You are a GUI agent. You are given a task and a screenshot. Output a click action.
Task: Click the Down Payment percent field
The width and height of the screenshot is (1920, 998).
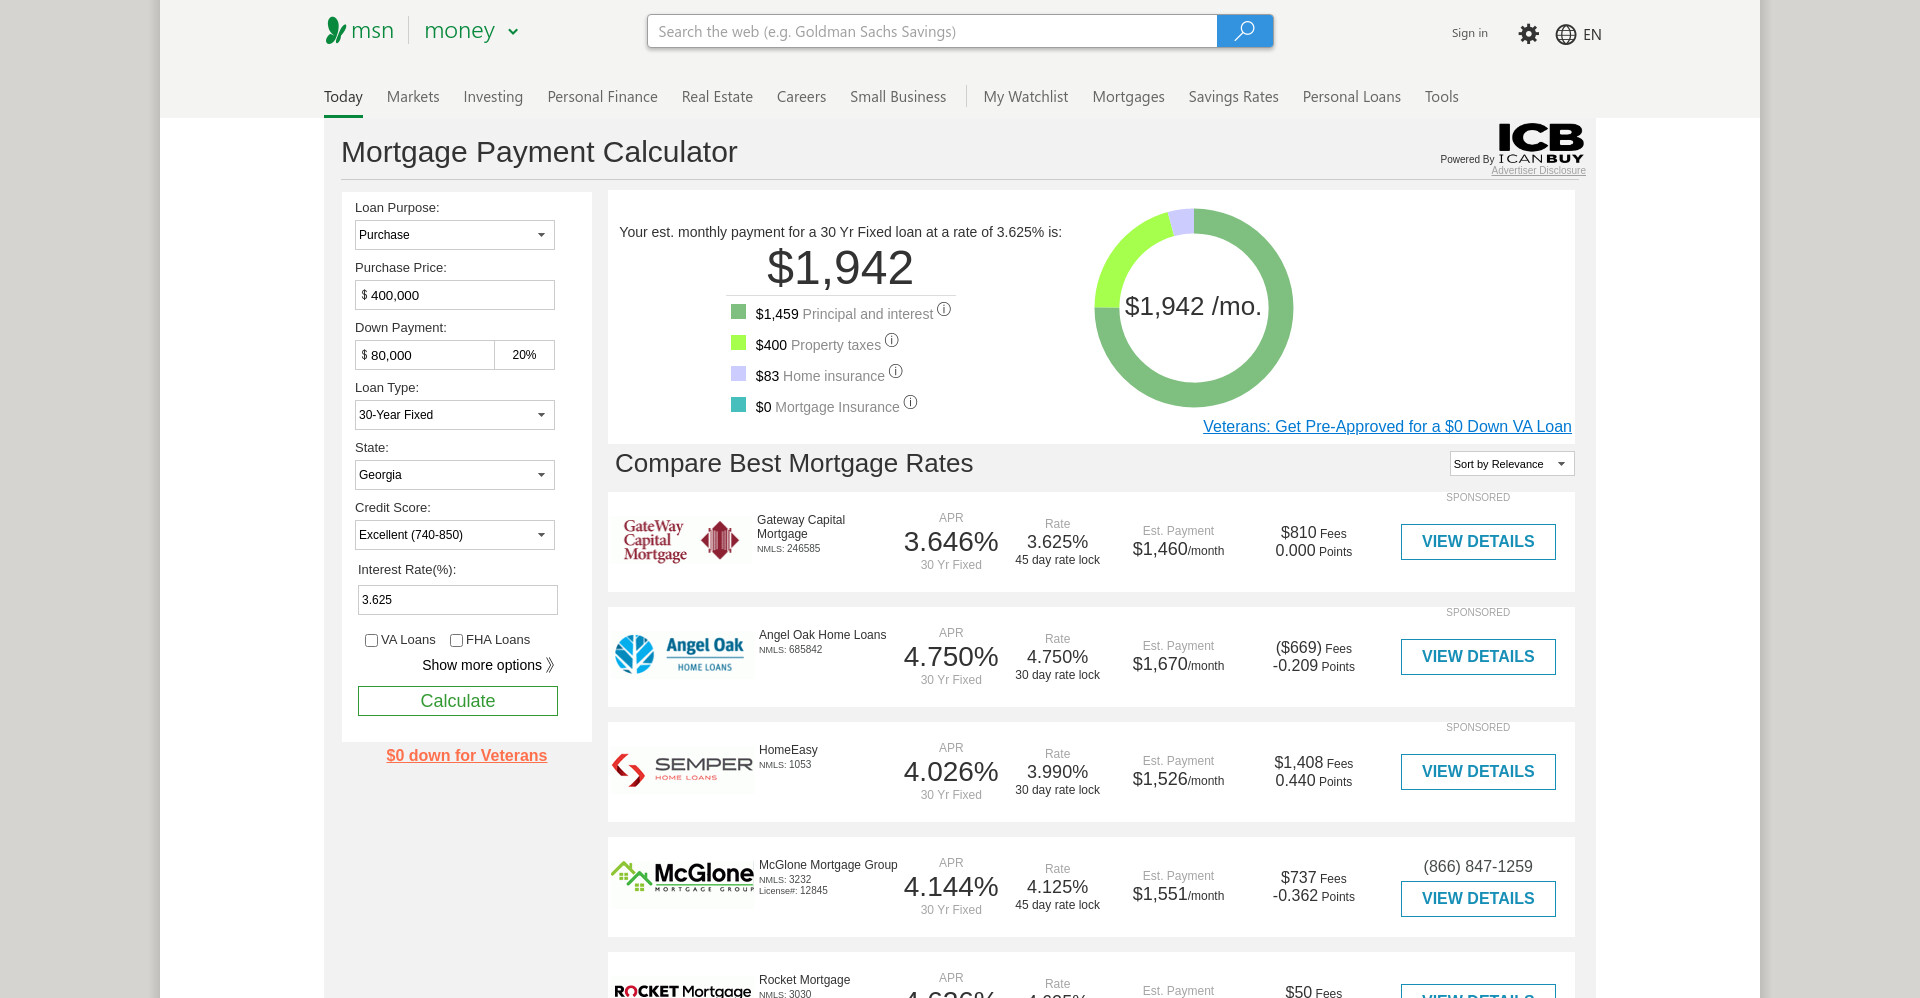[x=525, y=355]
